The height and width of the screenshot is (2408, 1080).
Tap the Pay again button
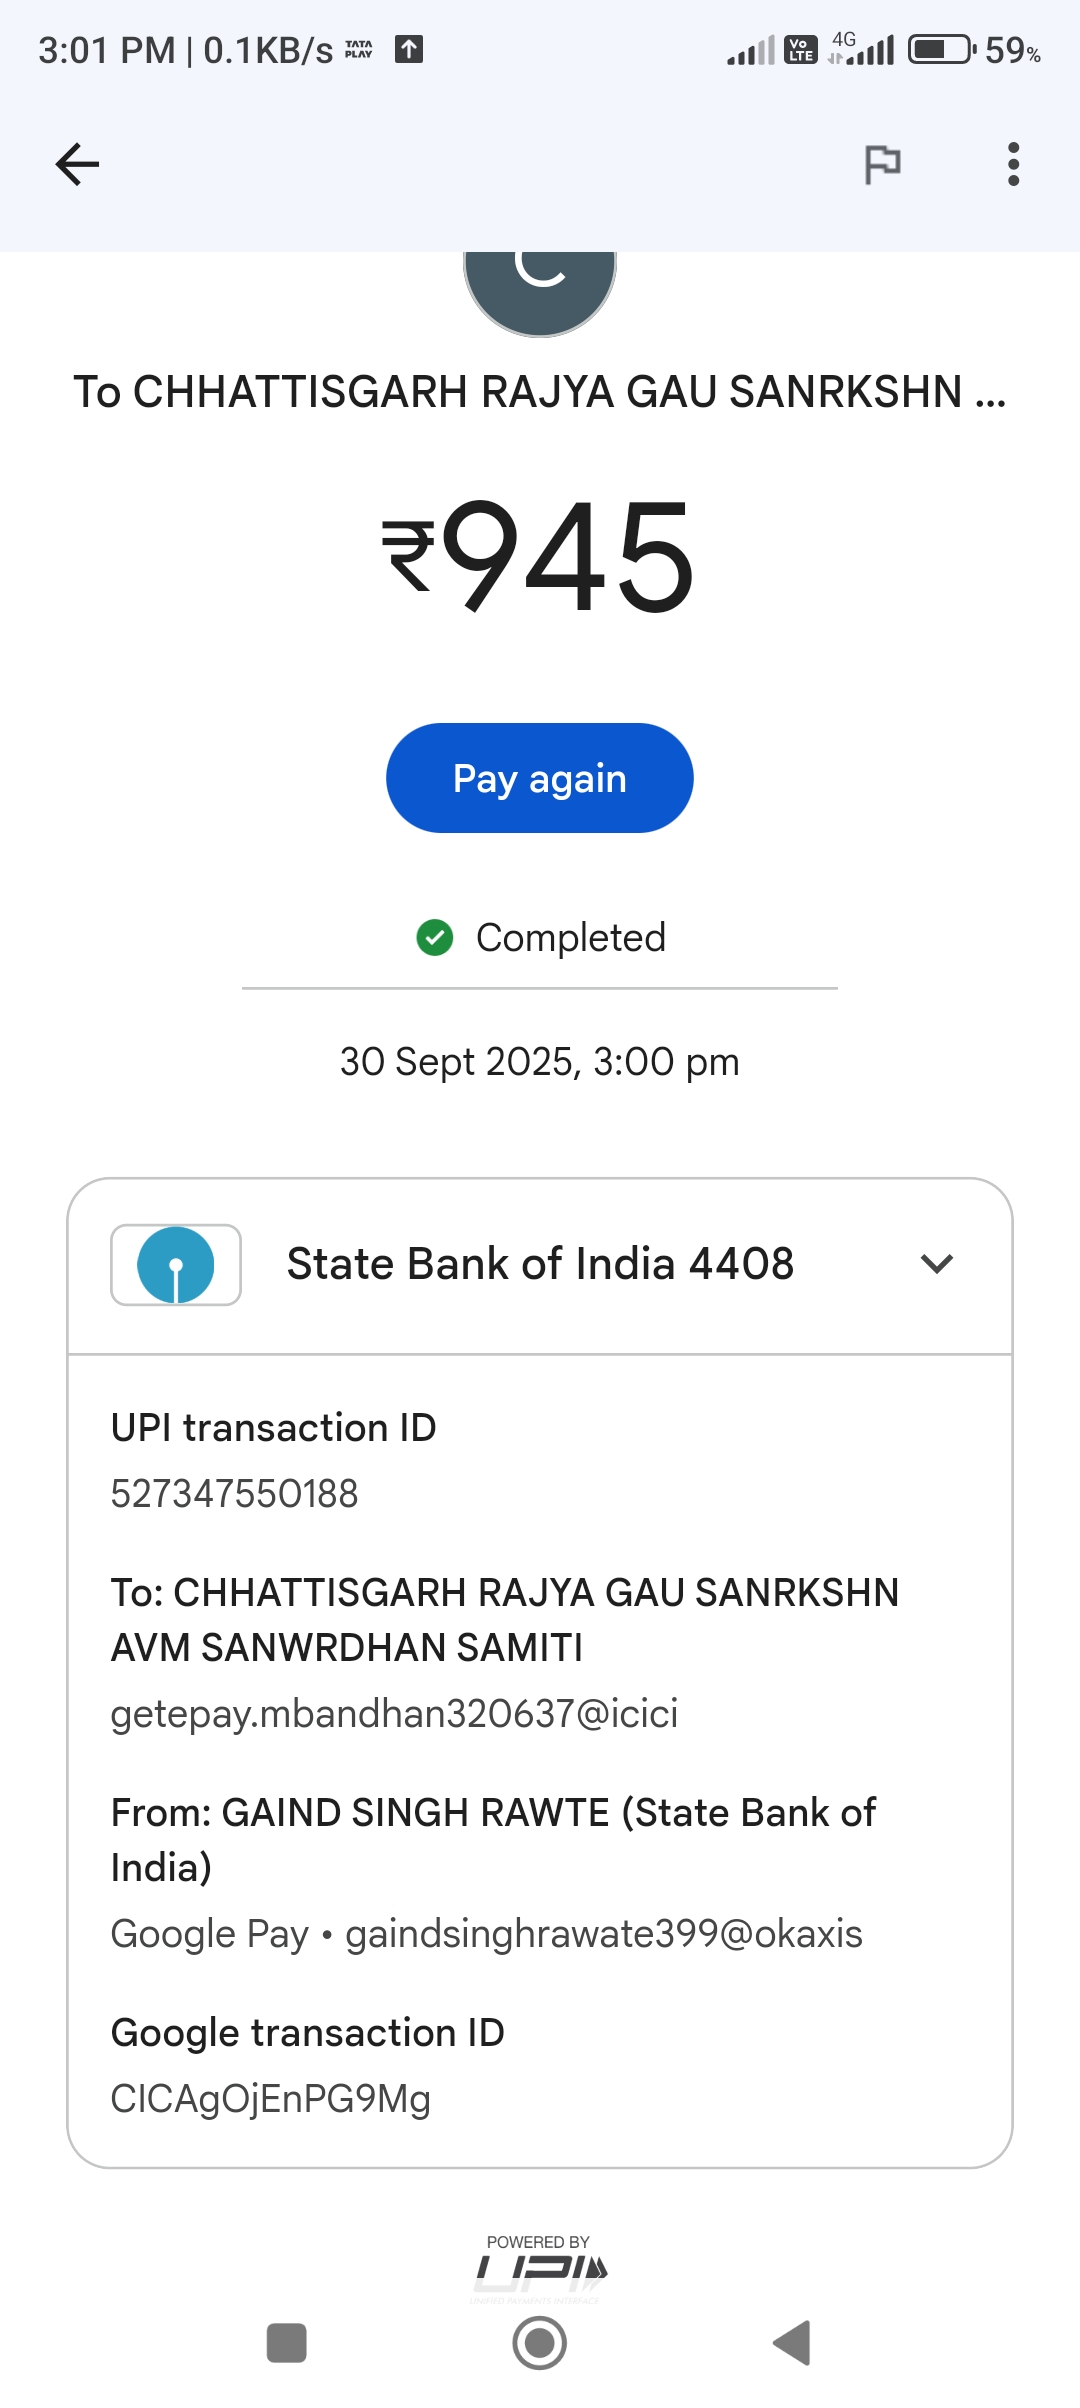pyautogui.click(x=540, y=778)
